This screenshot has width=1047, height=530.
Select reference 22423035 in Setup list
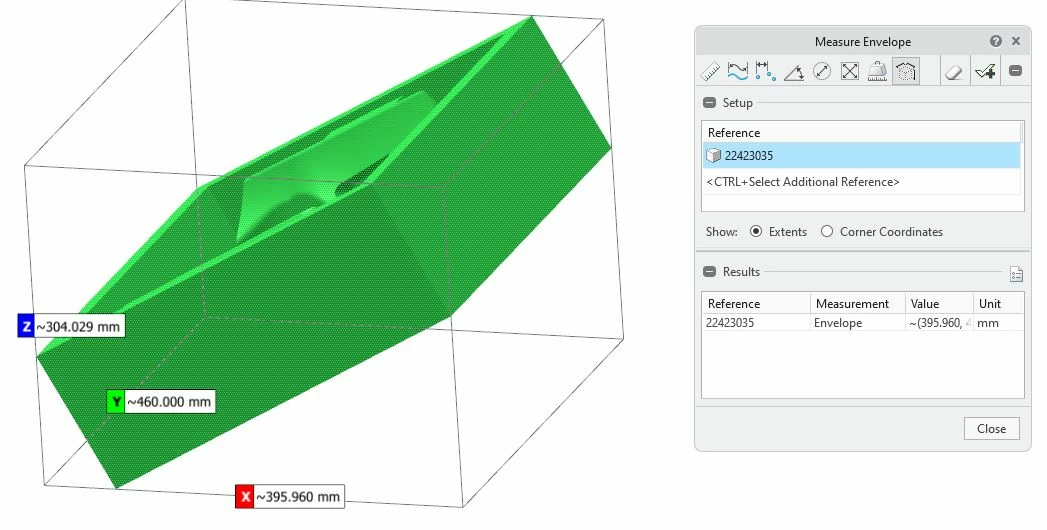pyautogui.click(x=861, y=156)
